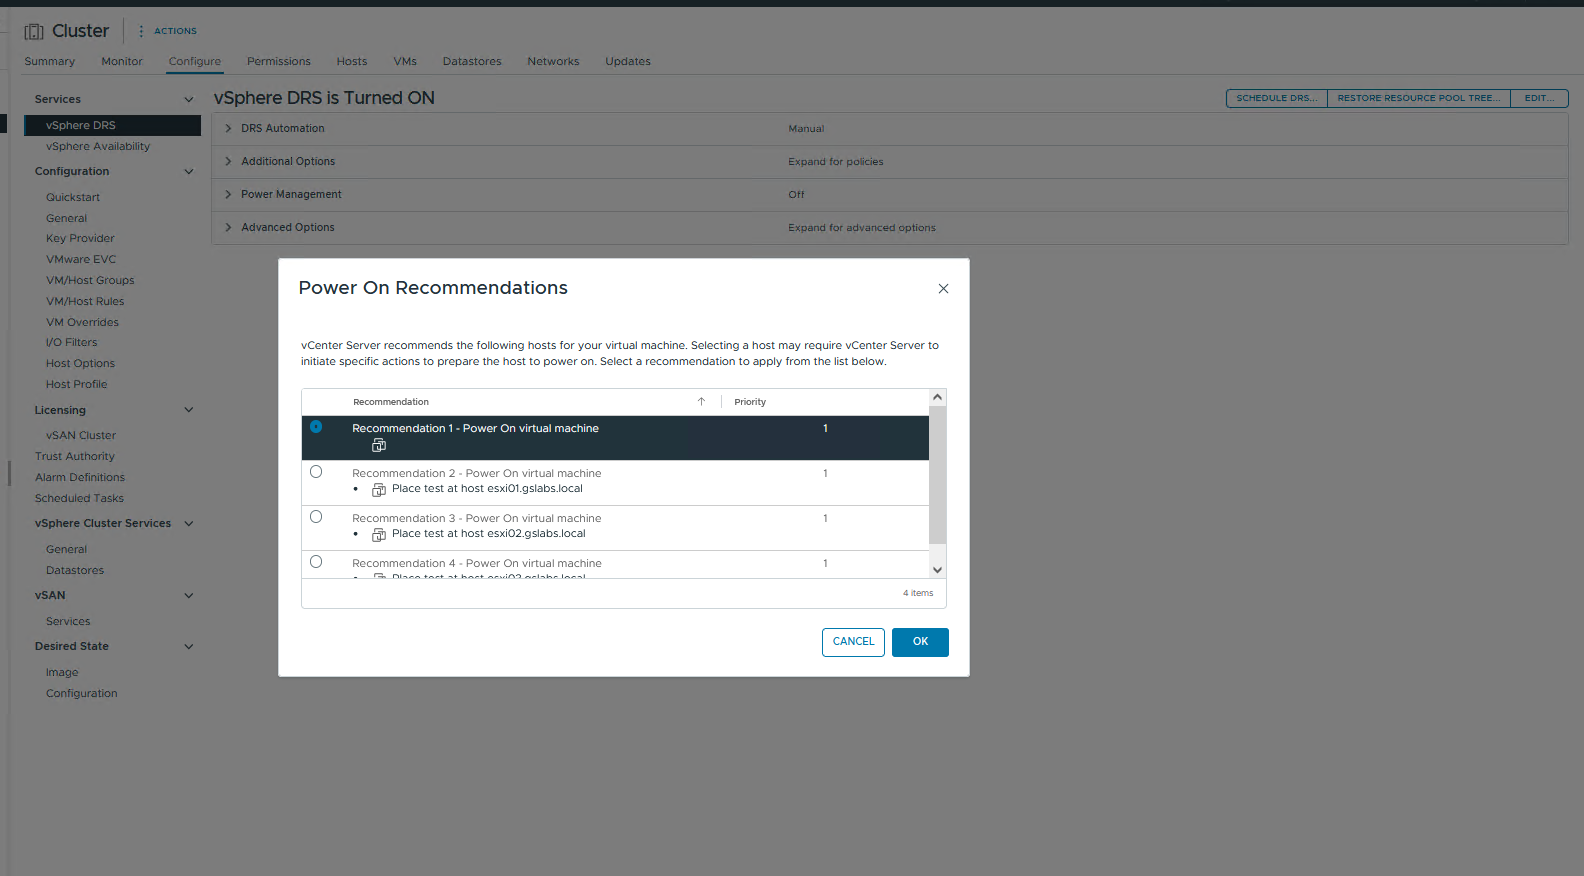Viewport: 1584px width, 876px height.
Task: Open the Updates tab
Action: 628,61
